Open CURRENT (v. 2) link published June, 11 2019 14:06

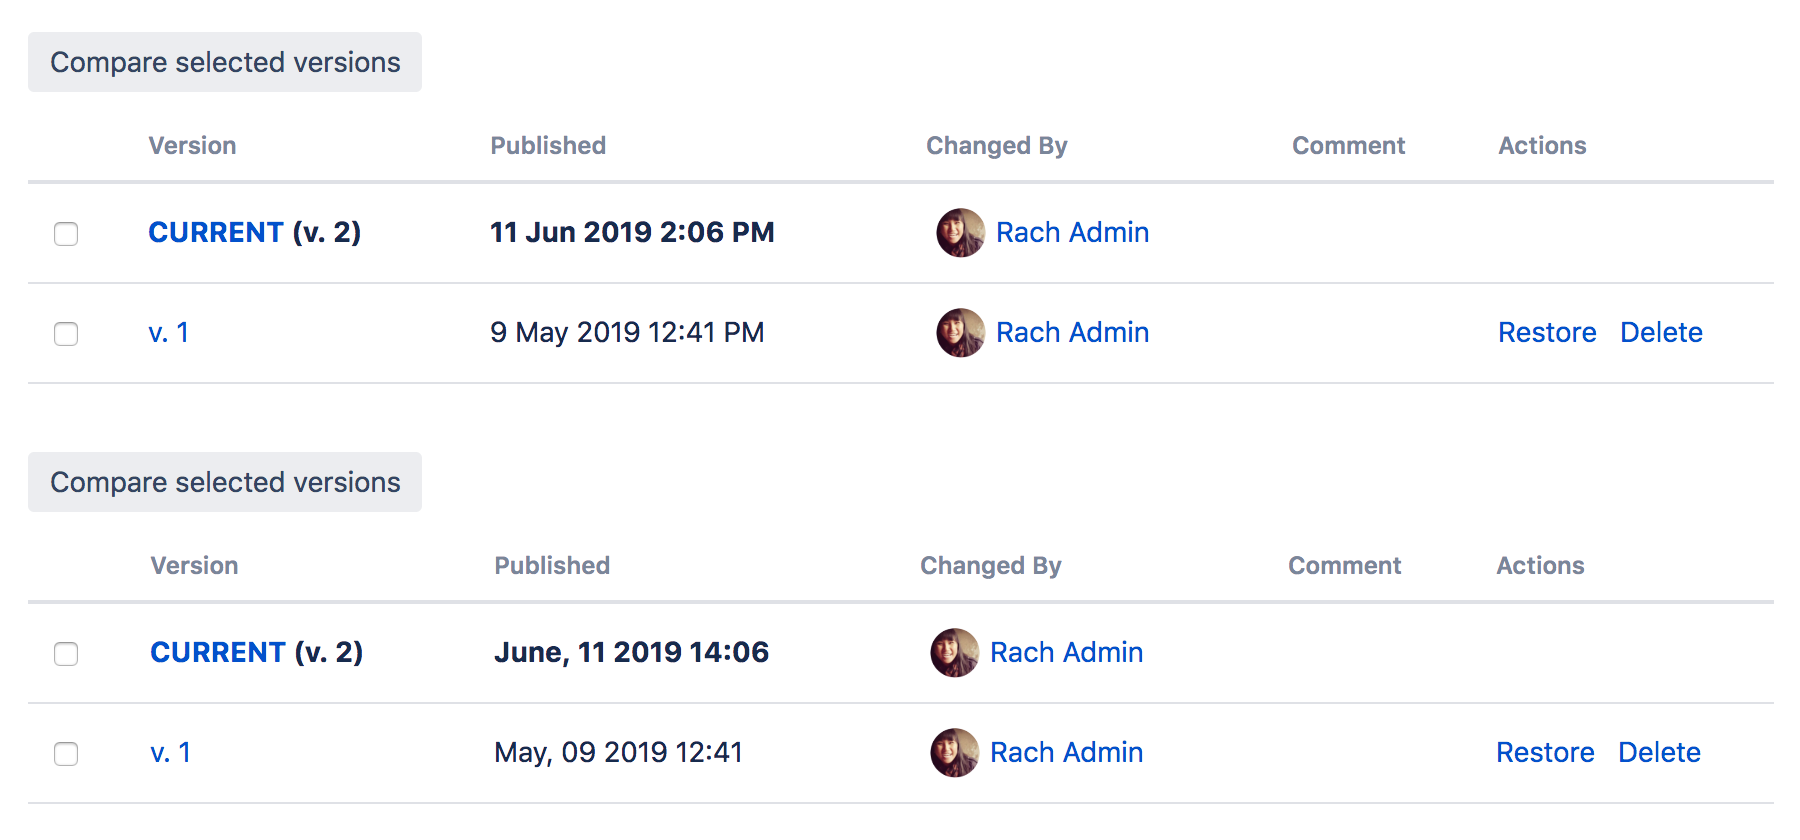pyautogui.click(x=218, y=653)
